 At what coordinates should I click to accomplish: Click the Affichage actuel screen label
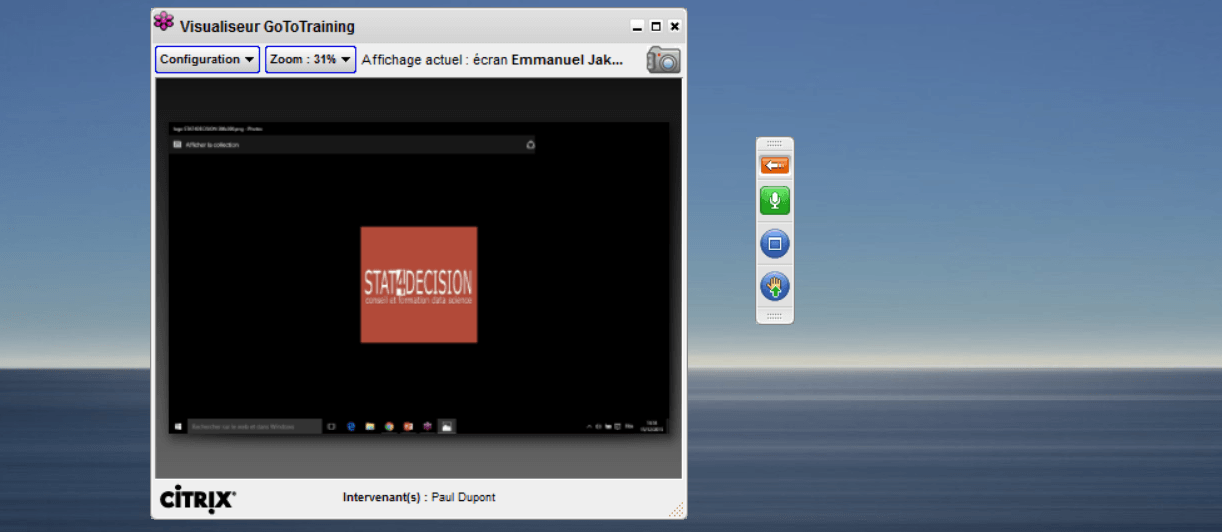(492, 60)
